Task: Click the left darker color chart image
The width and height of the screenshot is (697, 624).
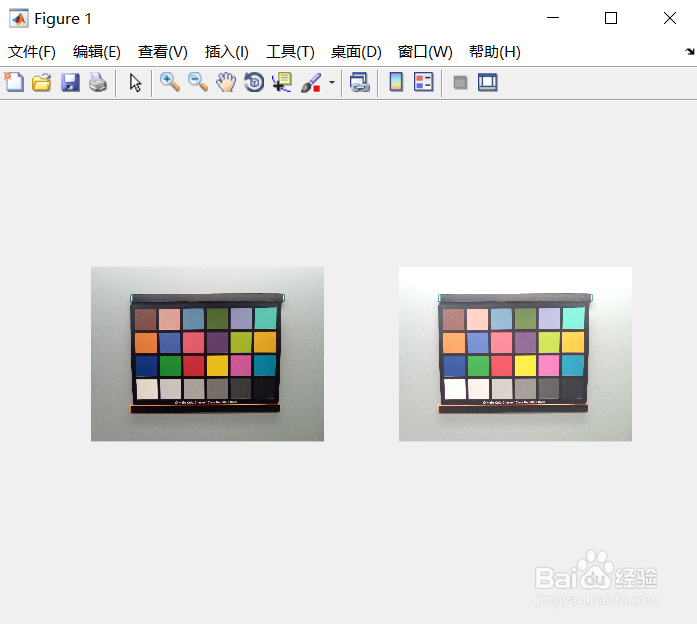Action: (208, 354)
